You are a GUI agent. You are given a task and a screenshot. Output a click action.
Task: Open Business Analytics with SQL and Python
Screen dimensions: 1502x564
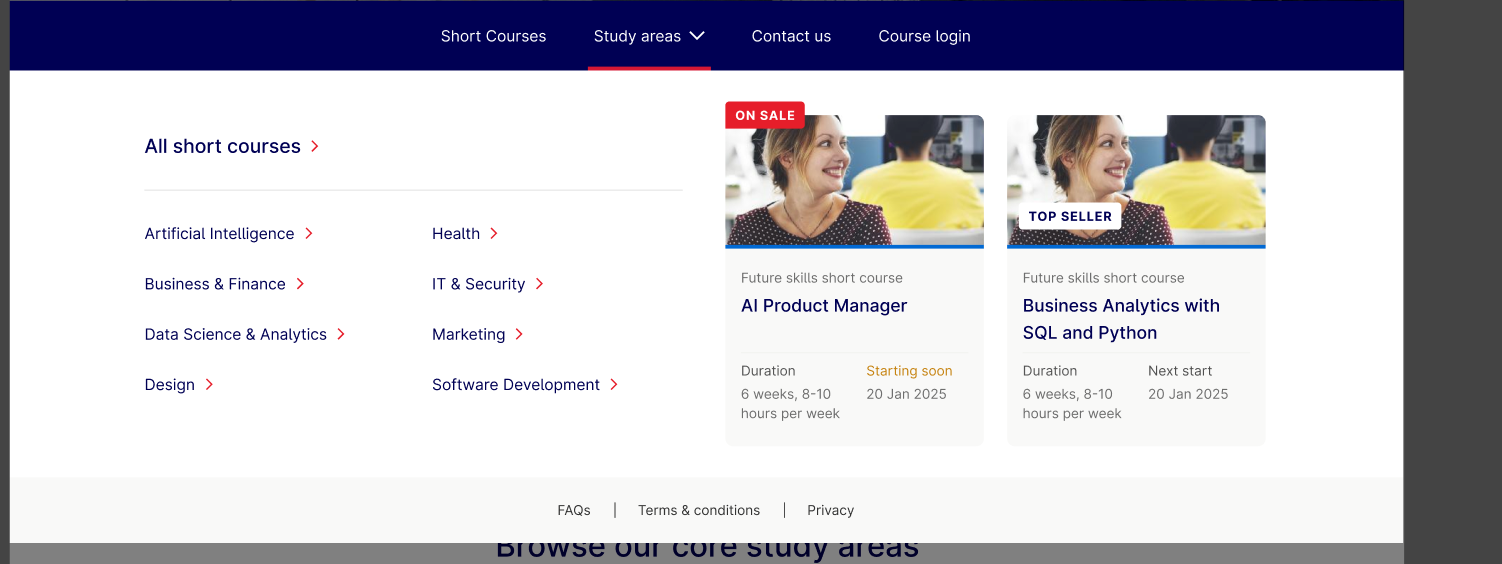[1121, 319]
